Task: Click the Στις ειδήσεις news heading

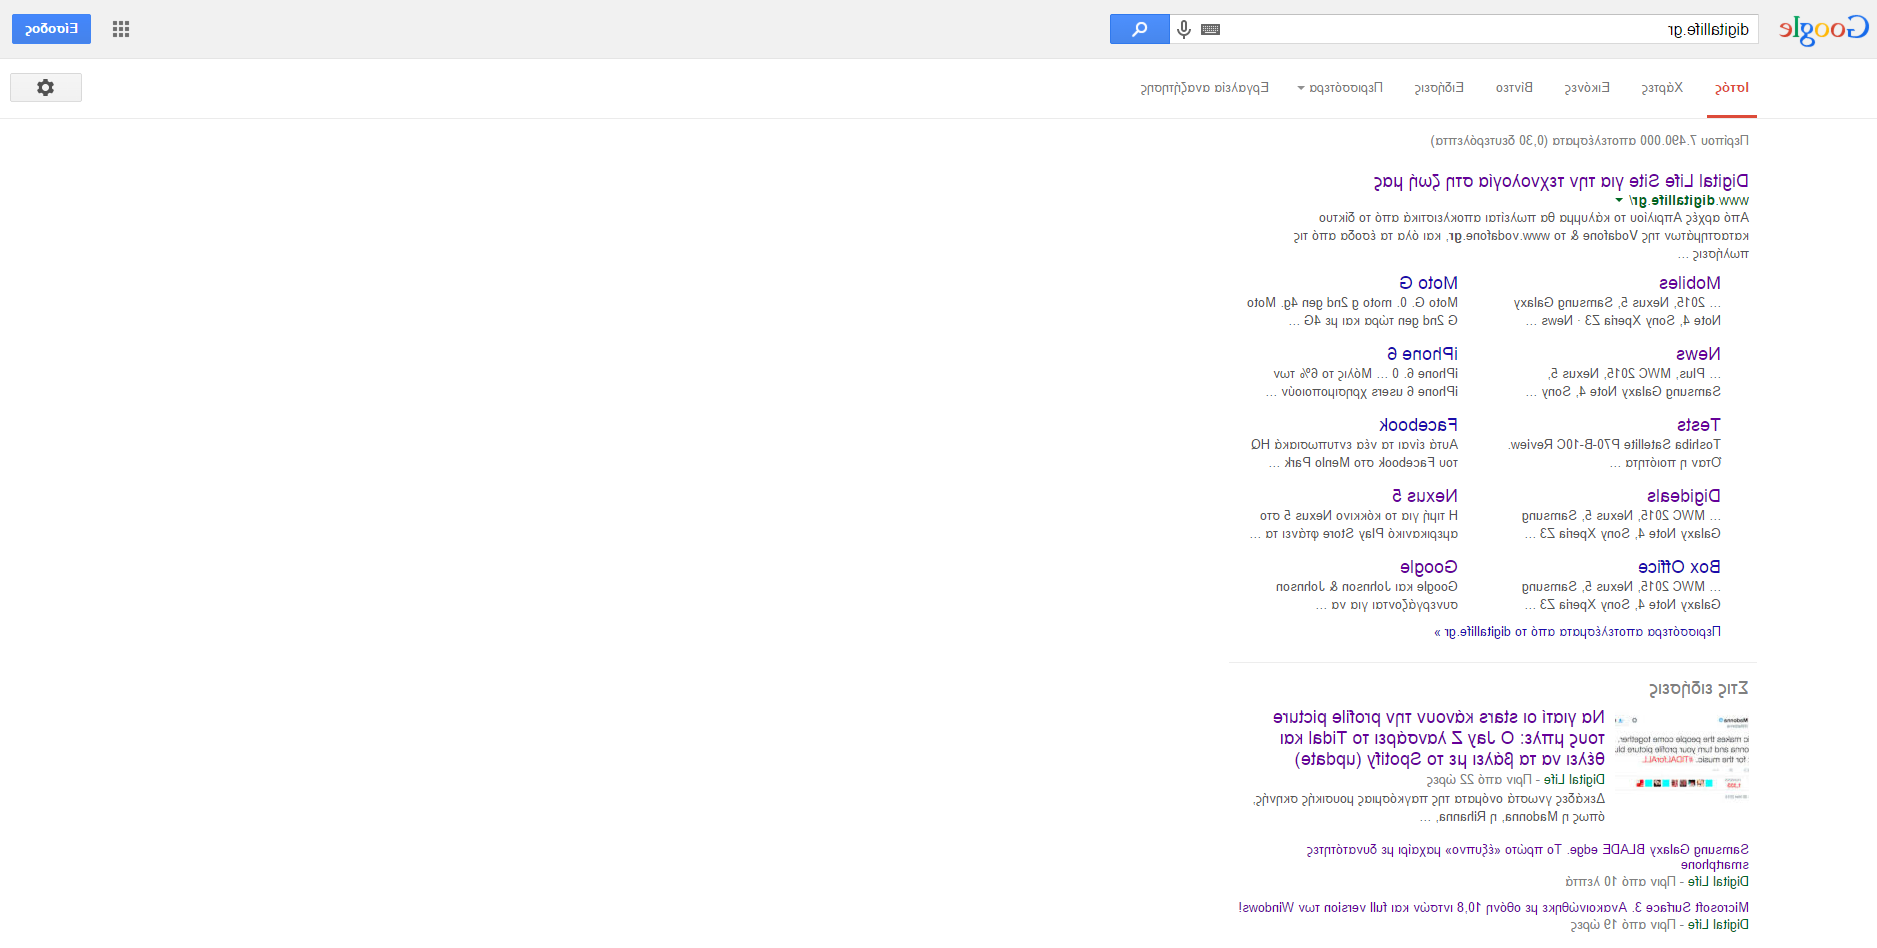Action: pos(1698,689)
